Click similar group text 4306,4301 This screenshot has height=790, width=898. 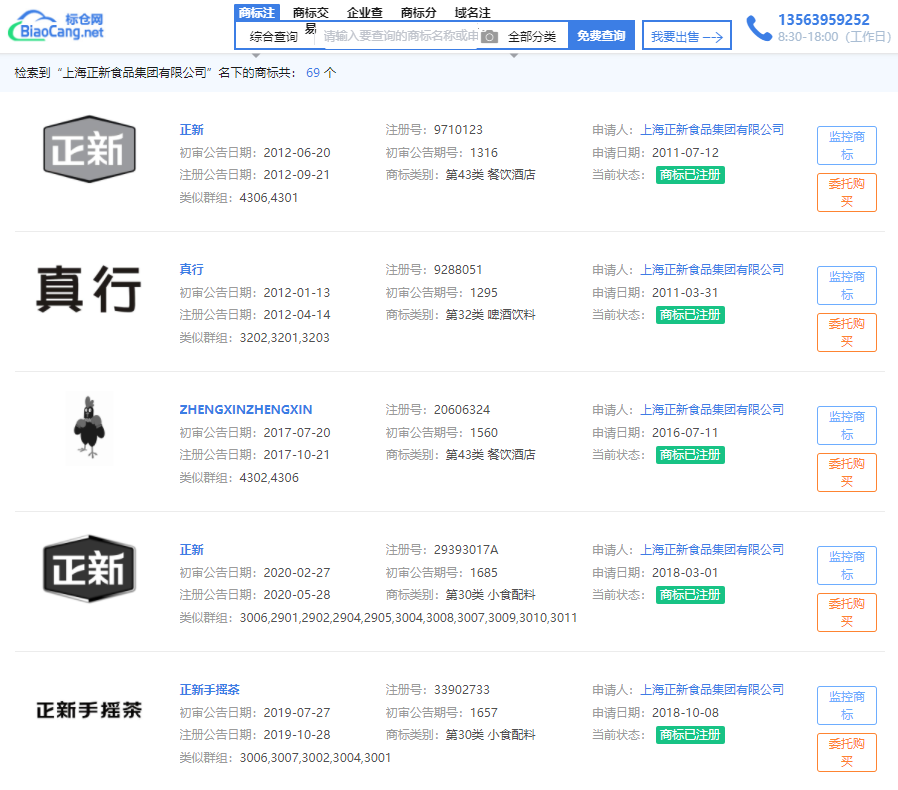269,198
